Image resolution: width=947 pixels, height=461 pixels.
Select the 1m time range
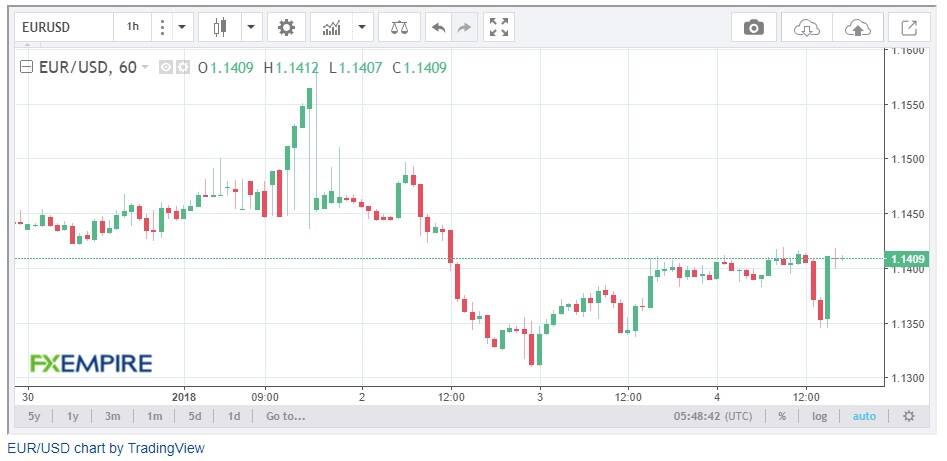coord(155,416)
